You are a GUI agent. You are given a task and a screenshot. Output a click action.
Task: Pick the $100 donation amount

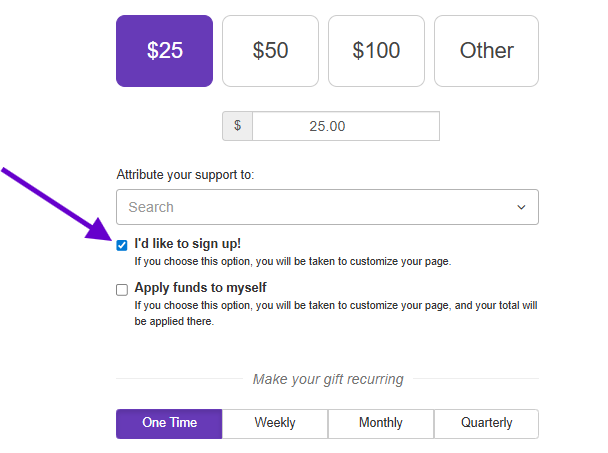coord(377,51)
